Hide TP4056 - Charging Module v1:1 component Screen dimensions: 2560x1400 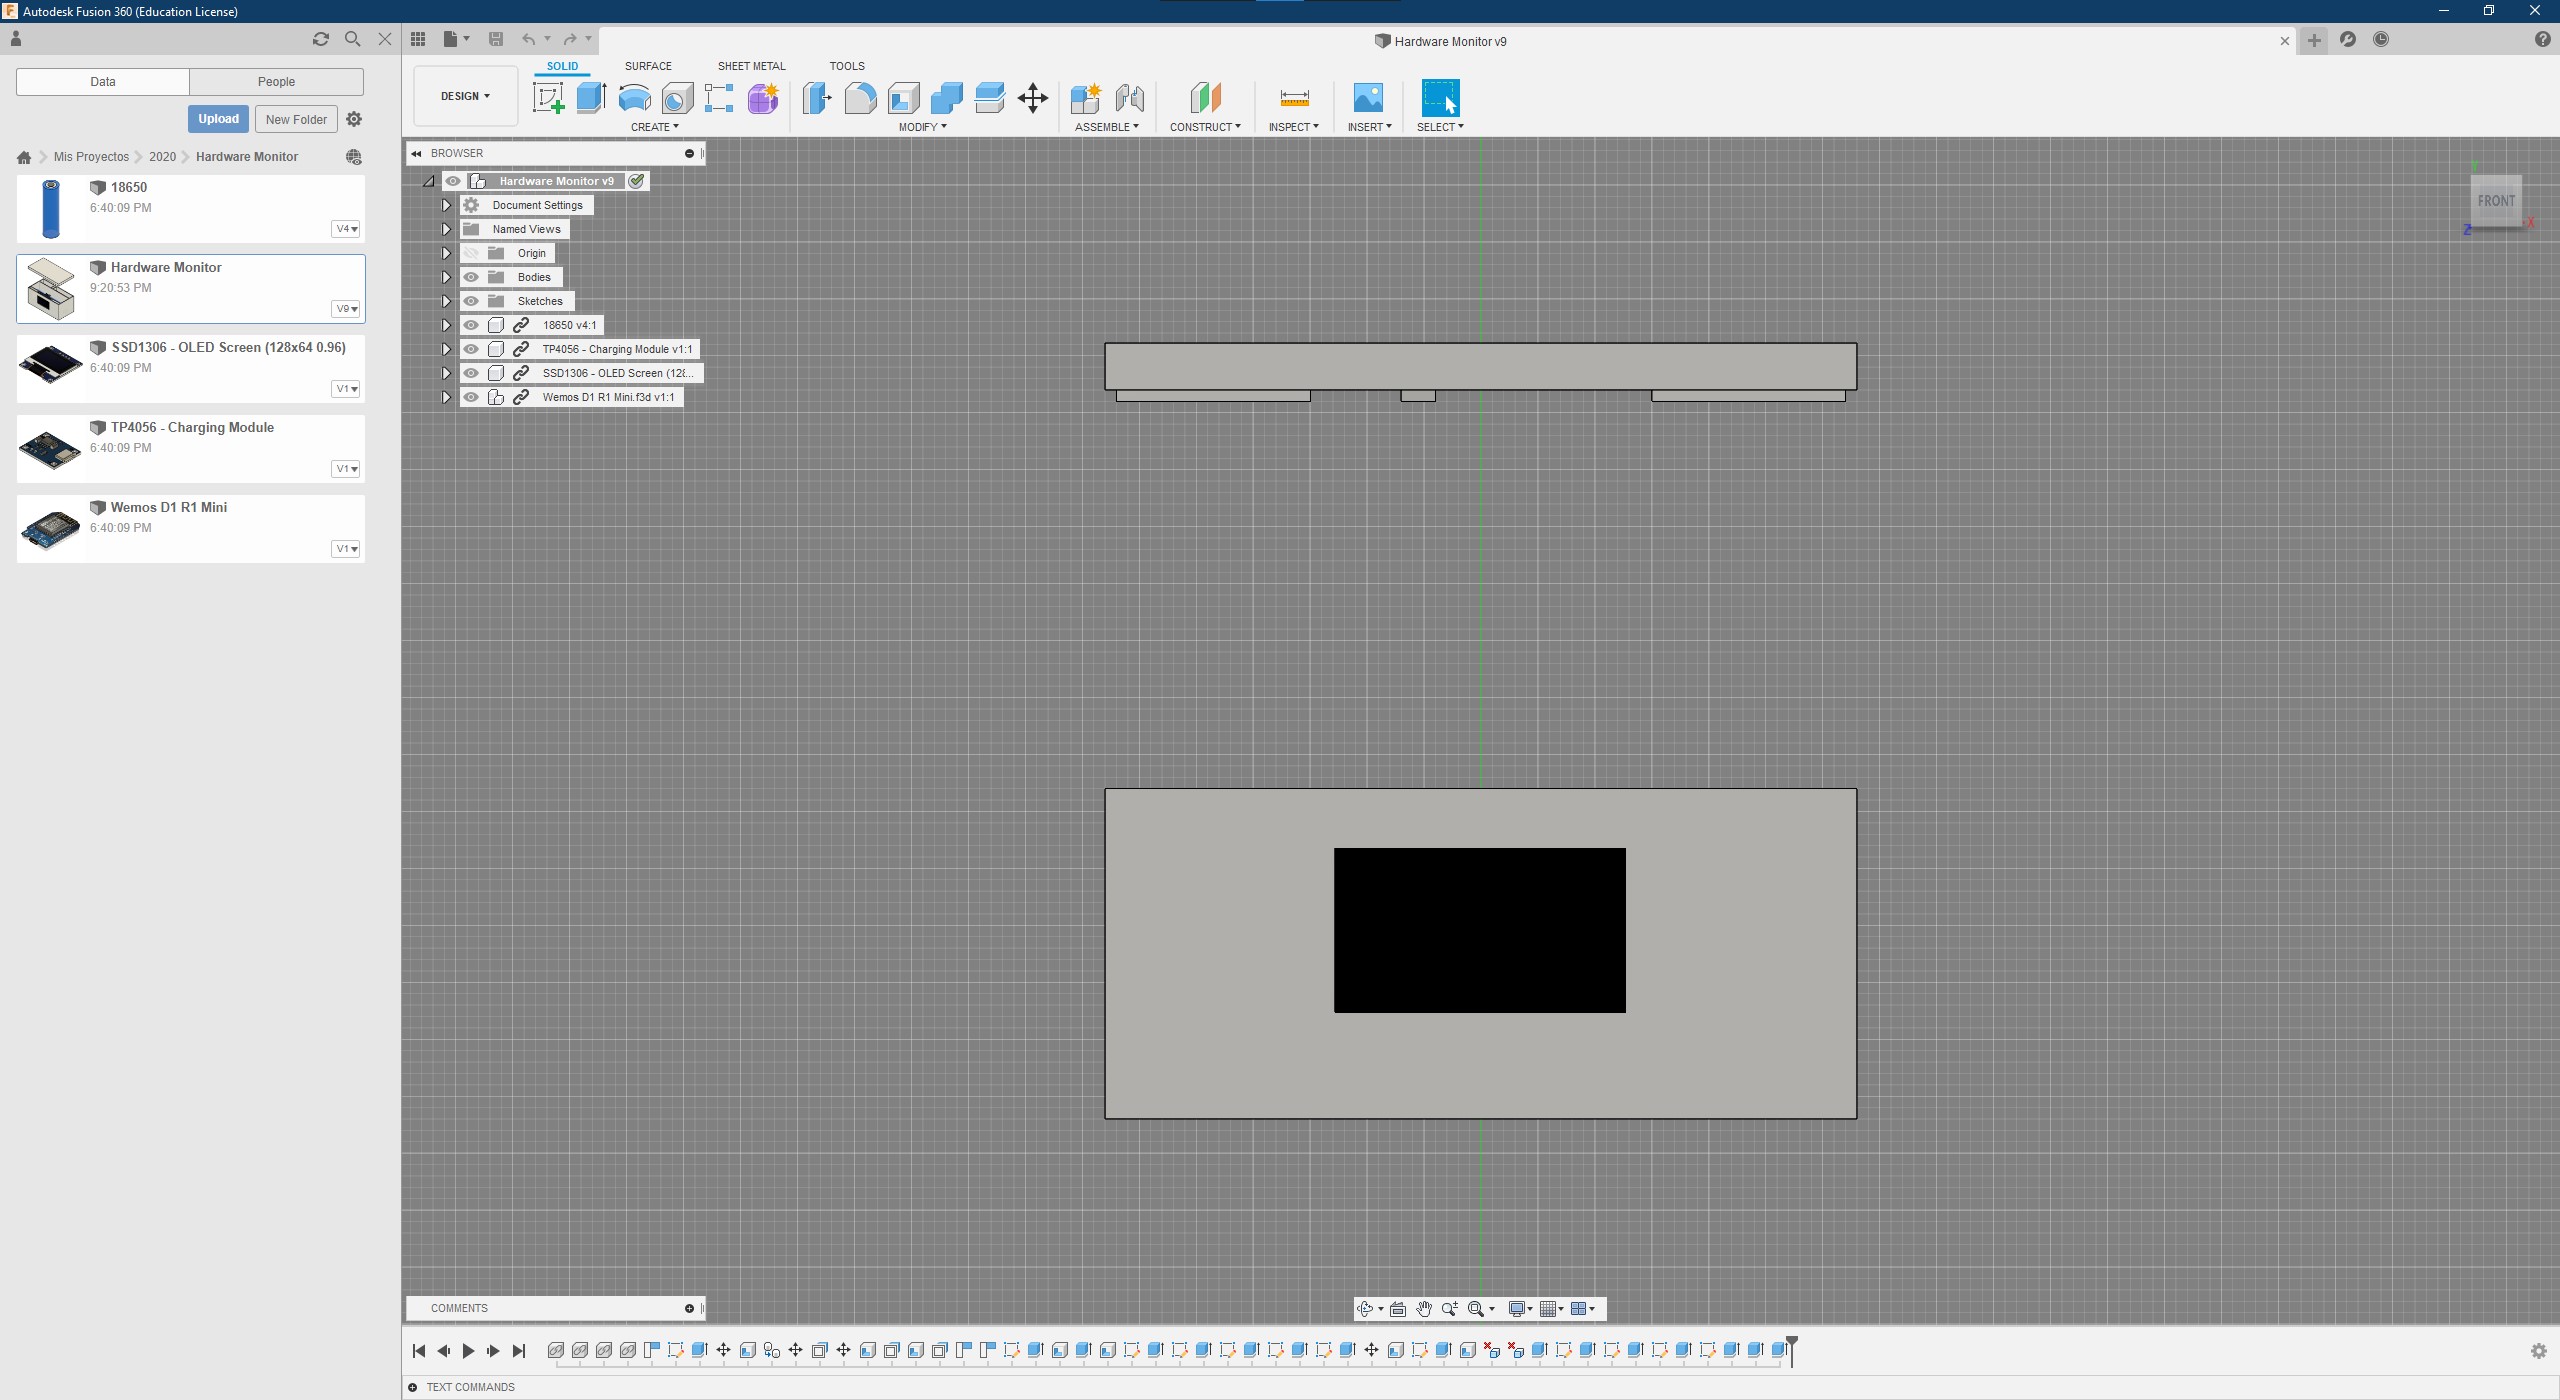pos(471,349)
